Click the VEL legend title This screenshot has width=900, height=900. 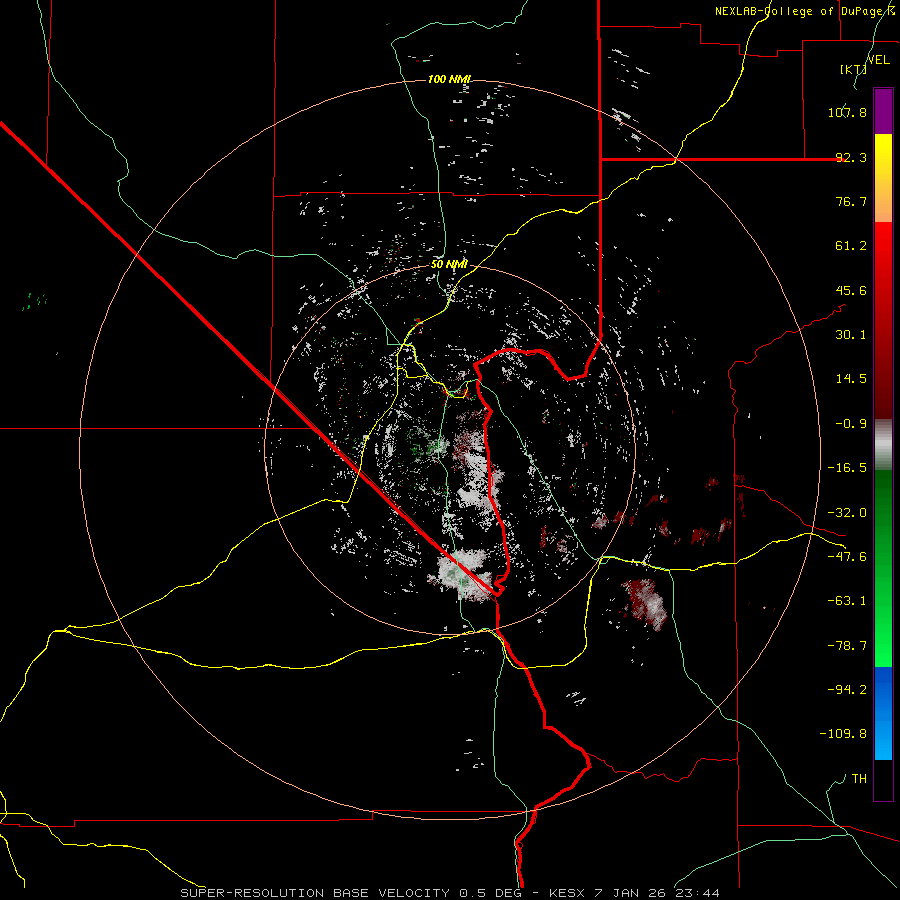coord(878,60)
